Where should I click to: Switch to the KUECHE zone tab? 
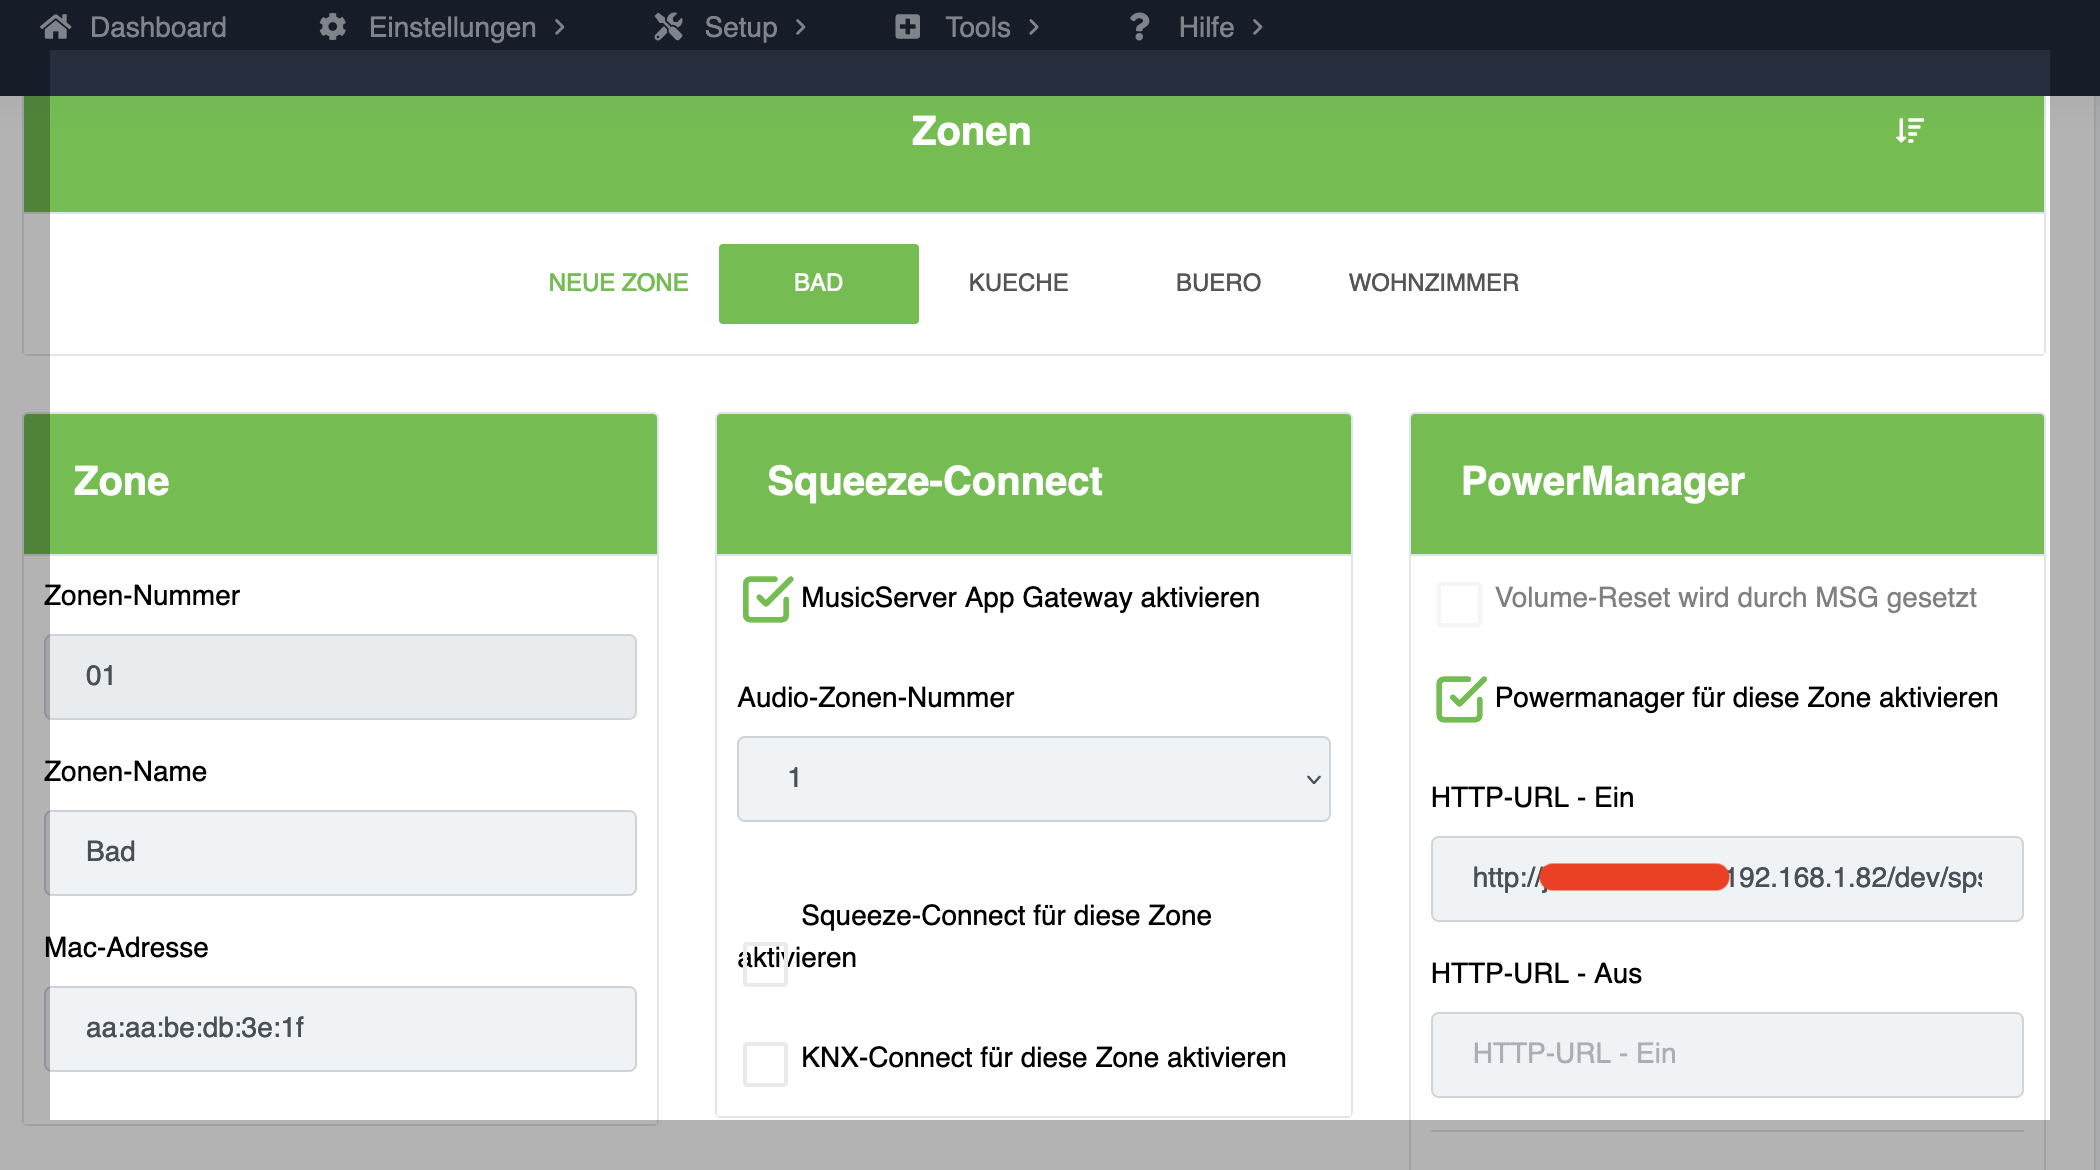1018,283
